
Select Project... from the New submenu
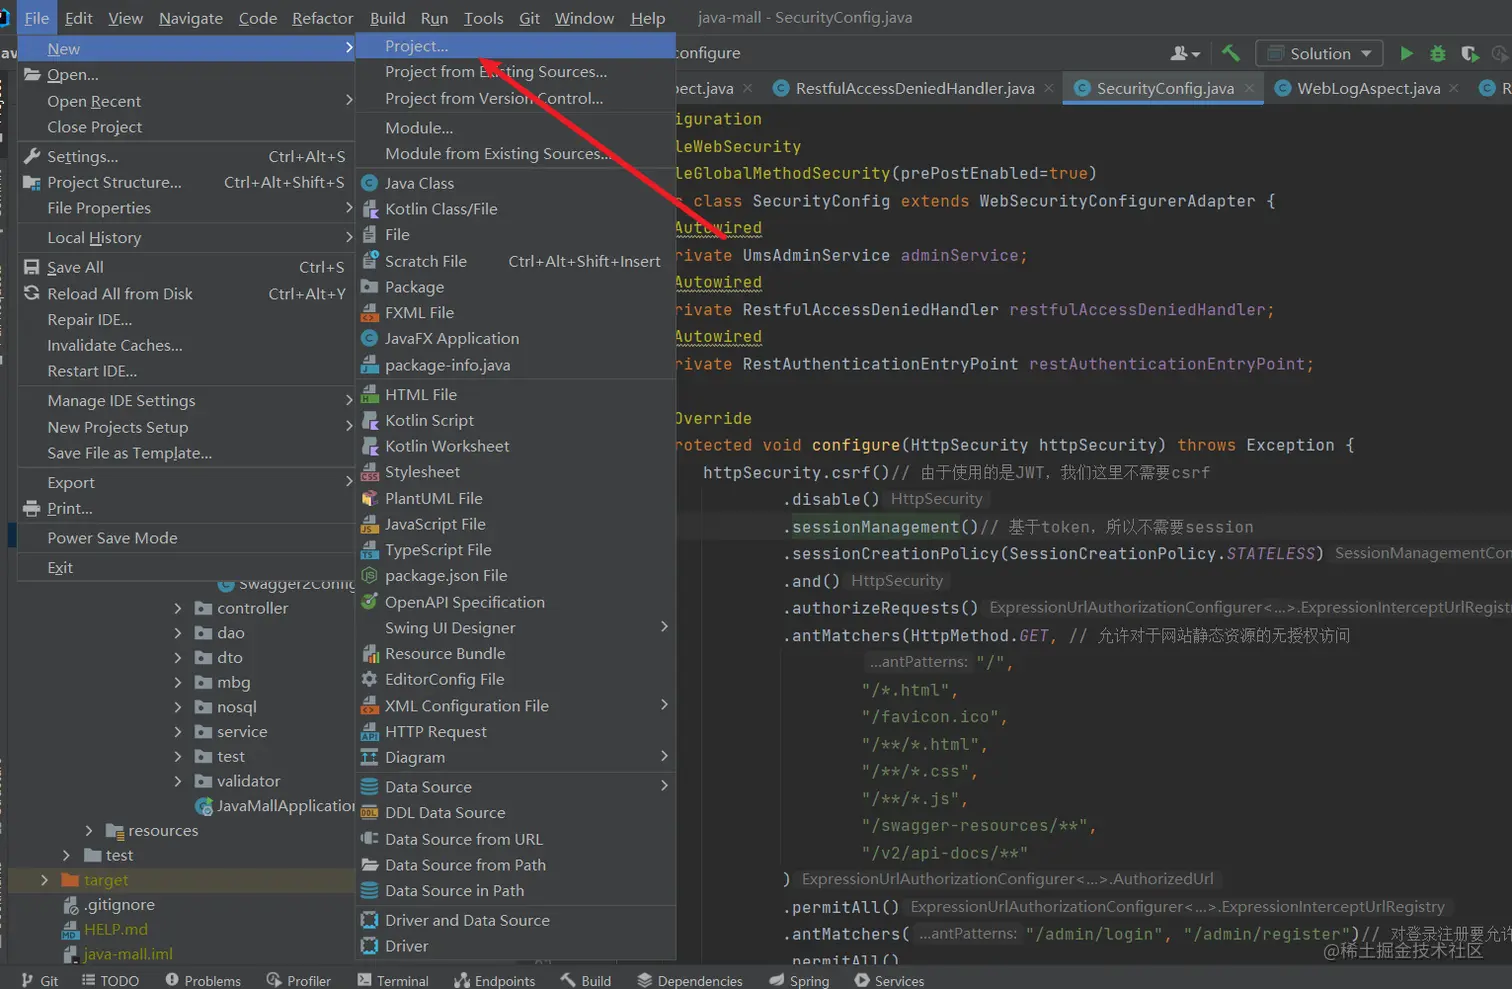pos(417,46)
